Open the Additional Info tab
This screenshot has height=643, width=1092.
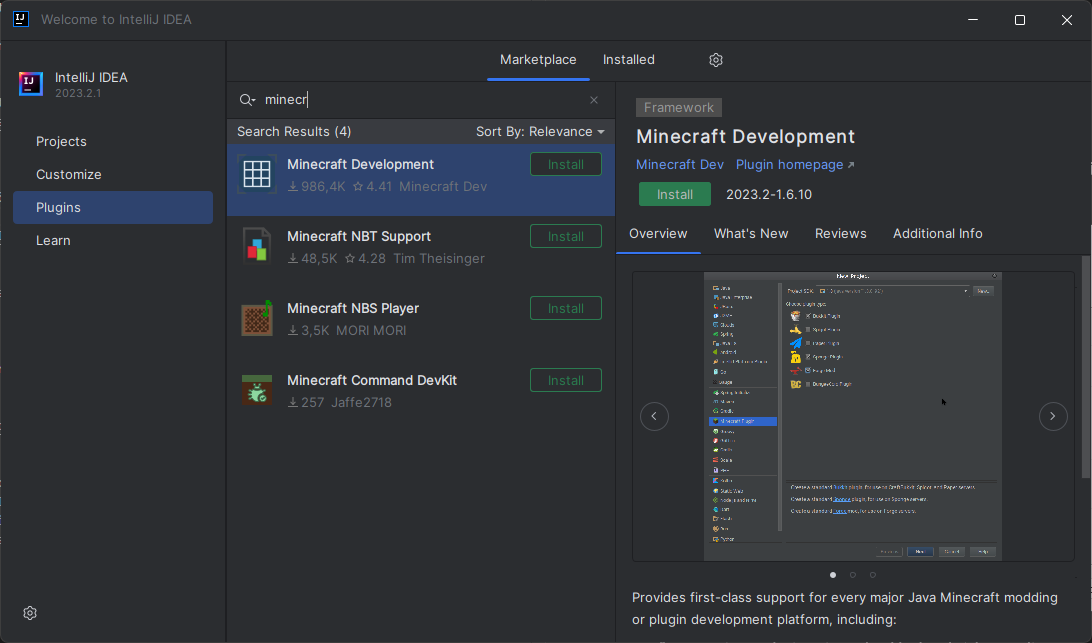coord(937,234)
